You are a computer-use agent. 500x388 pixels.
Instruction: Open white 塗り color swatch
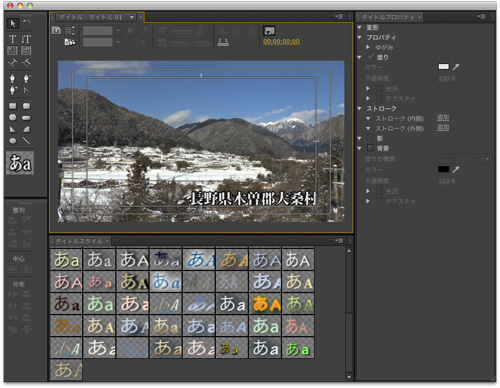(443, 67)
